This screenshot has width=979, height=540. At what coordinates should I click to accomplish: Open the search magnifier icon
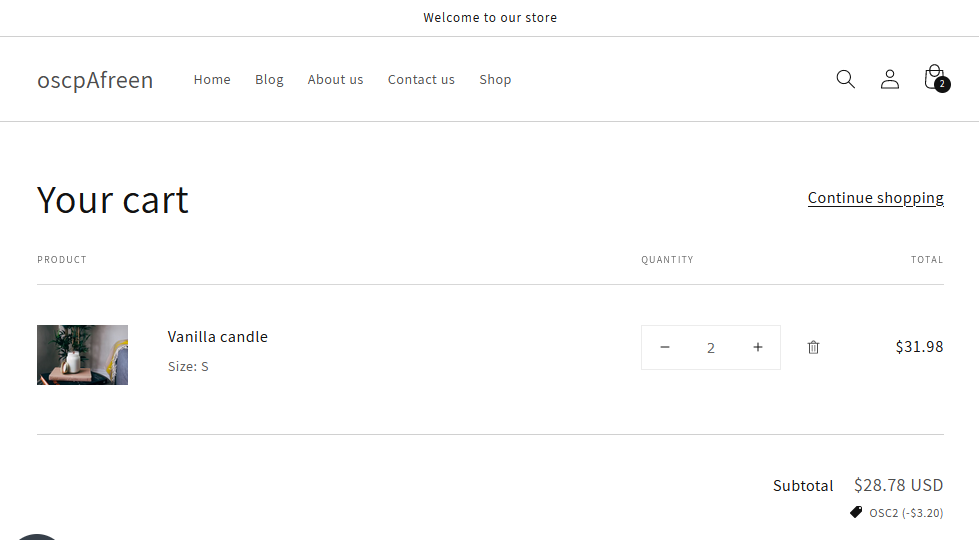(845, 79)
